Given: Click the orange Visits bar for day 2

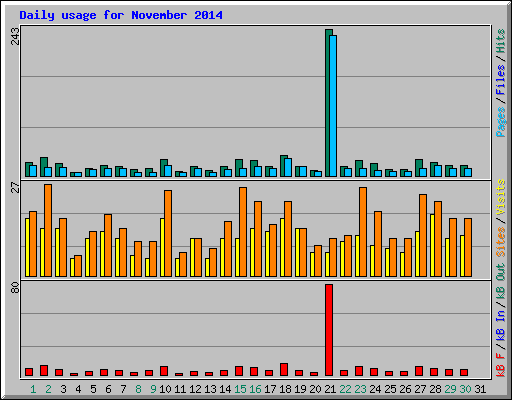Looking at the screenshot, I should tap(48, 230).
